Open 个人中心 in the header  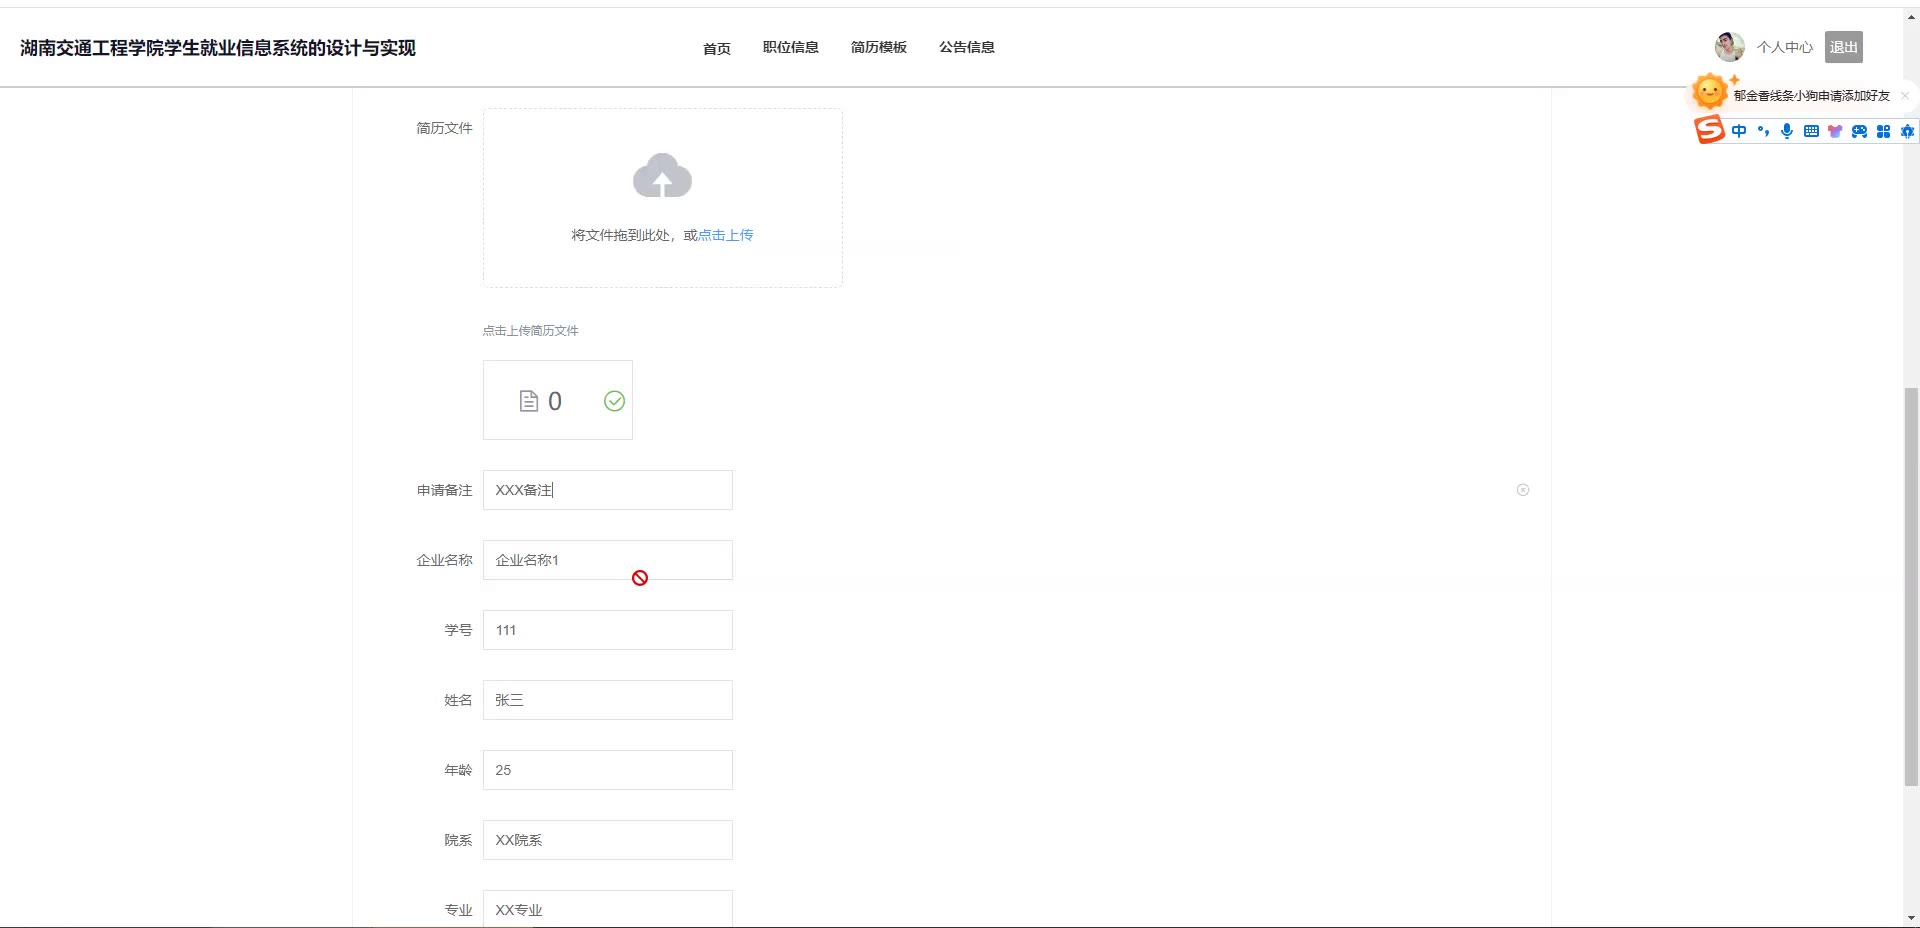coord(1785,47)
